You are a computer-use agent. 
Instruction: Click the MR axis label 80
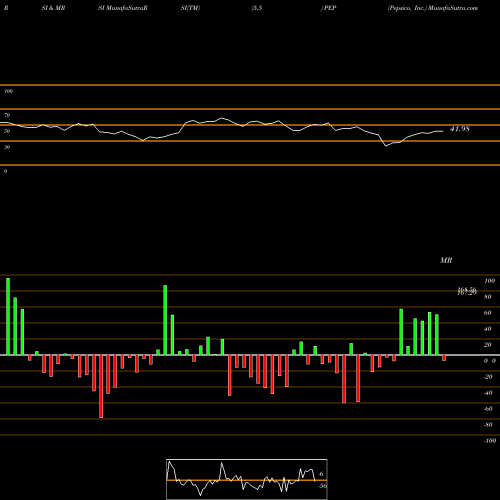click(x=488, y=297)
